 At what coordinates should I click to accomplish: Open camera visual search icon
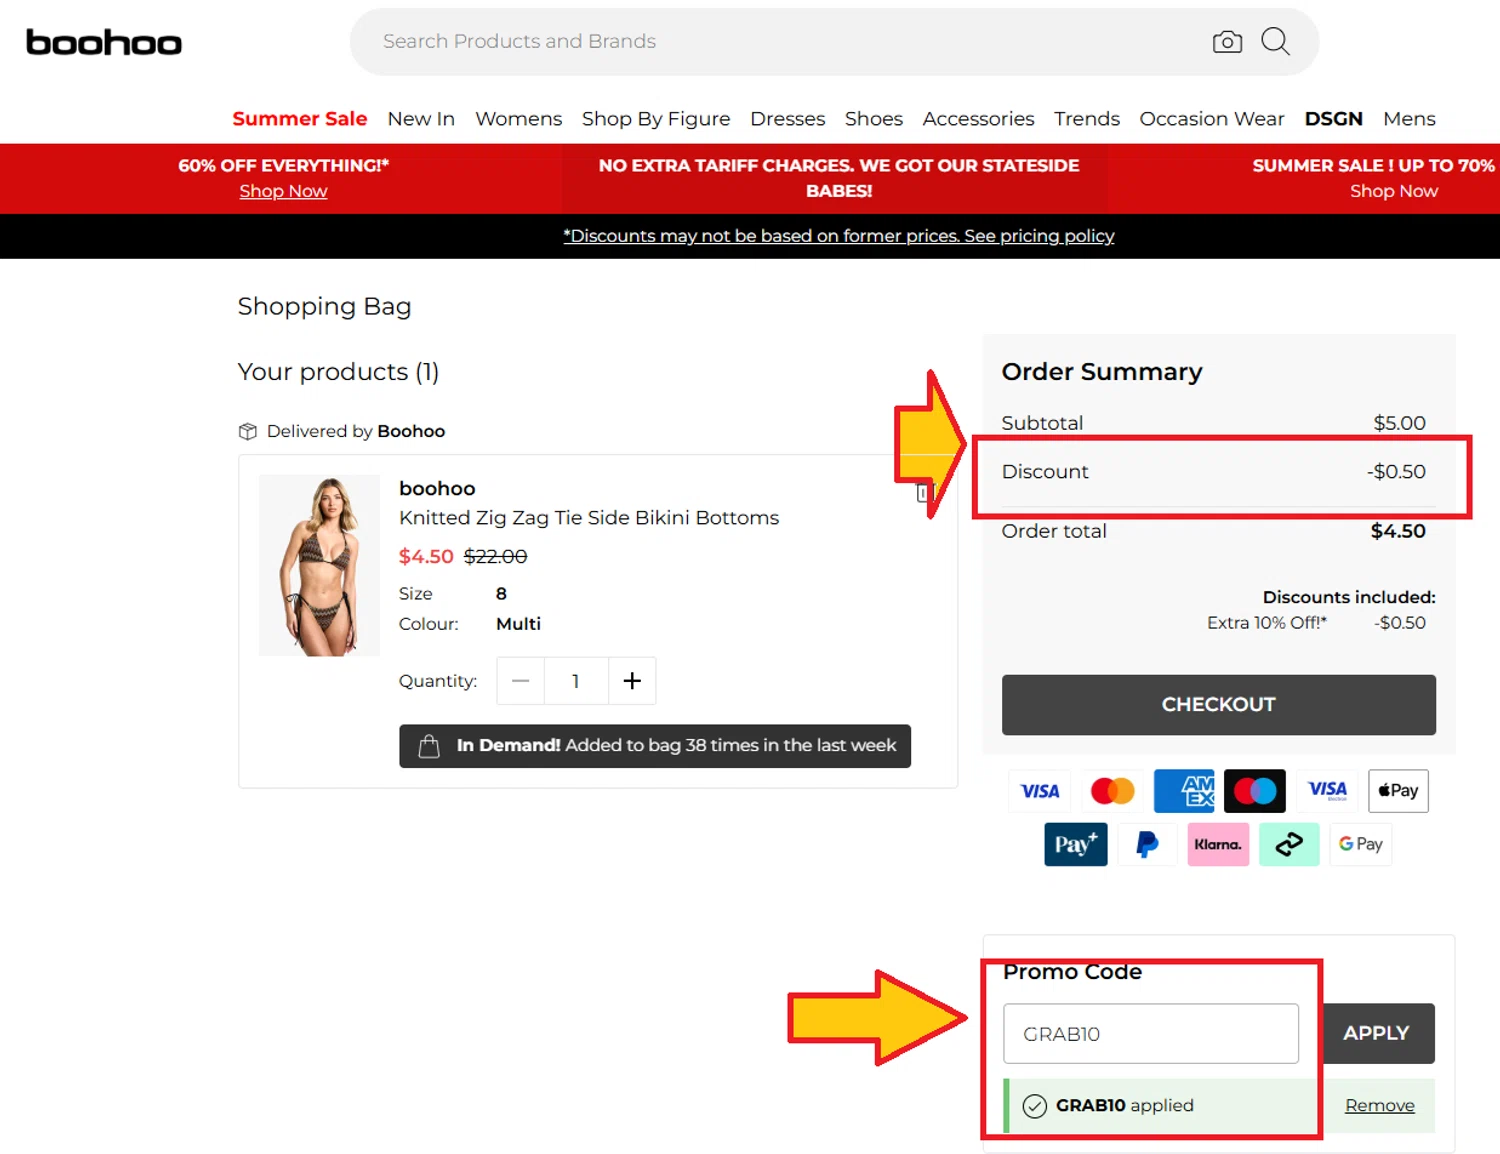[x=1227, y=41]
